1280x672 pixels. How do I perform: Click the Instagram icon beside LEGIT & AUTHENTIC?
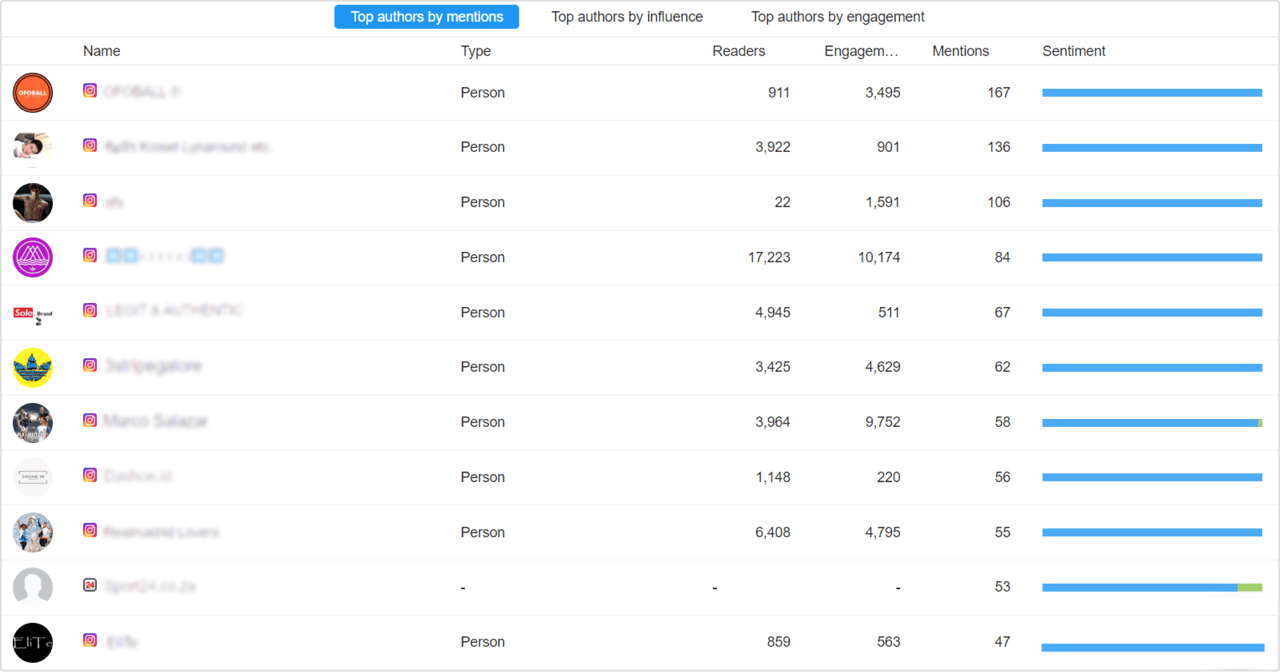90,310
